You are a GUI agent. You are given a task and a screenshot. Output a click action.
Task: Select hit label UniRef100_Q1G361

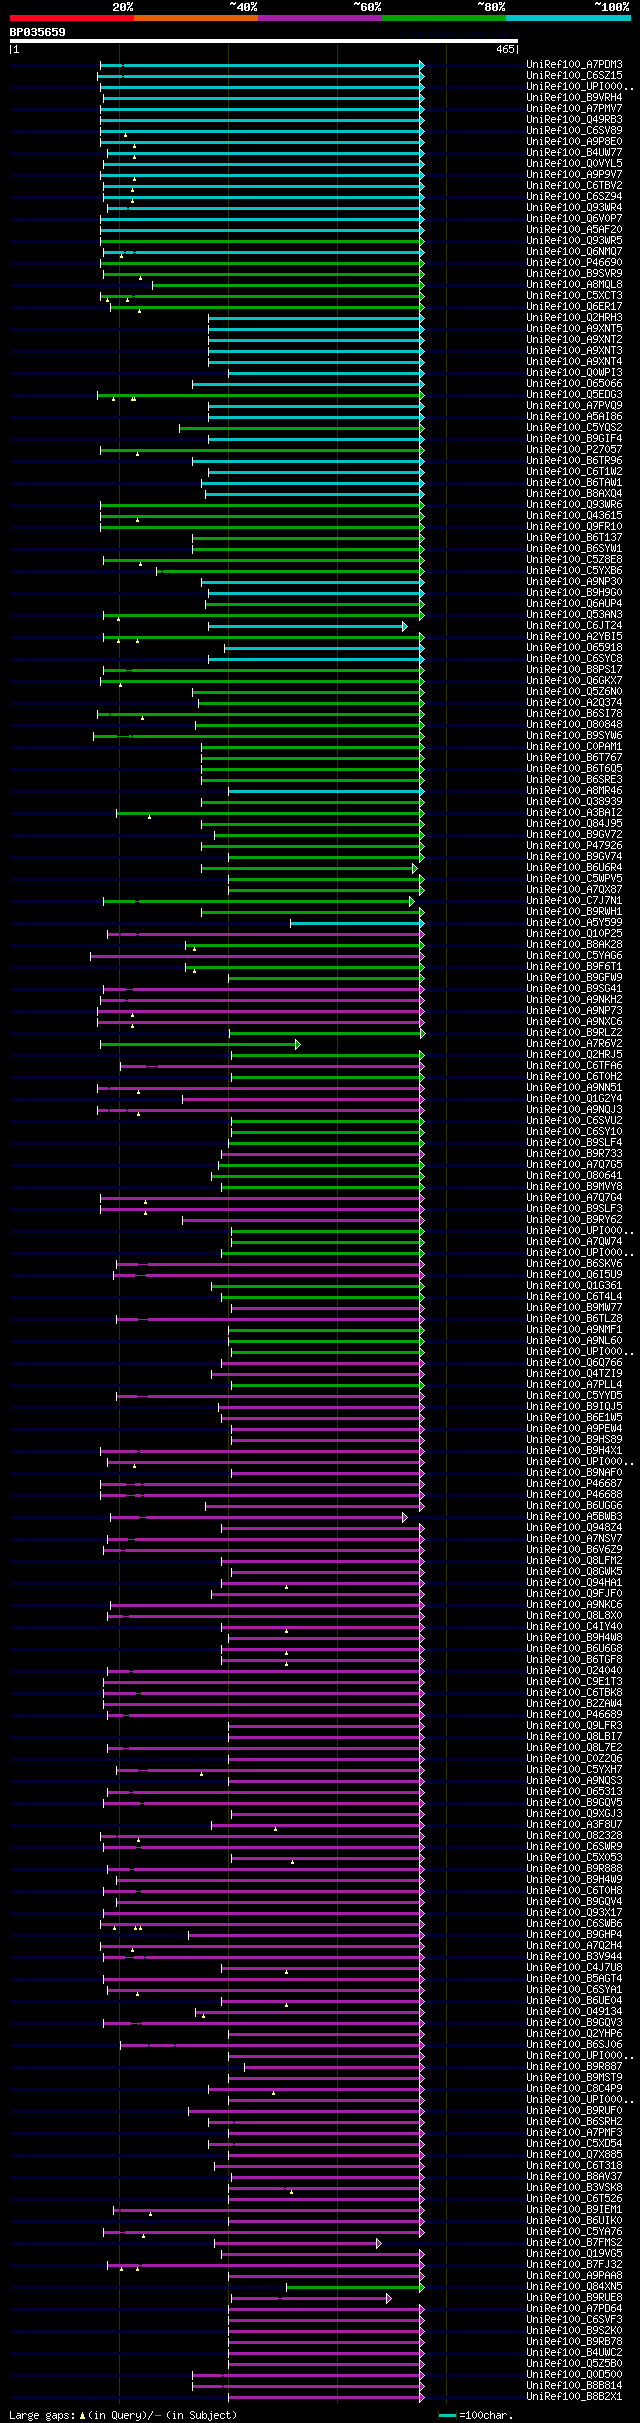574,1286
